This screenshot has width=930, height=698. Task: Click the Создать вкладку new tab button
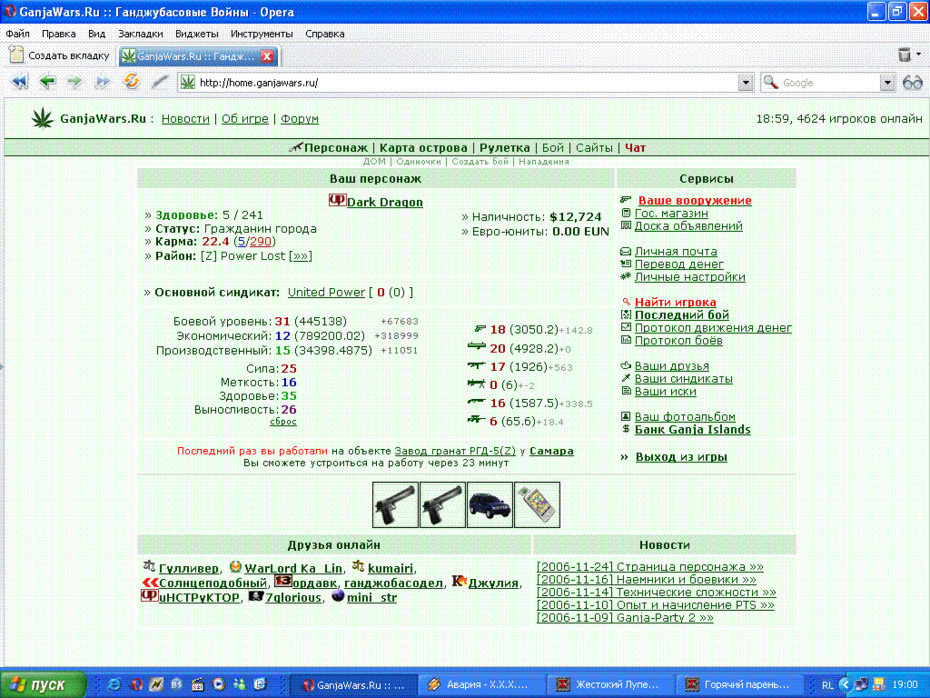click(x=60, y=56)
